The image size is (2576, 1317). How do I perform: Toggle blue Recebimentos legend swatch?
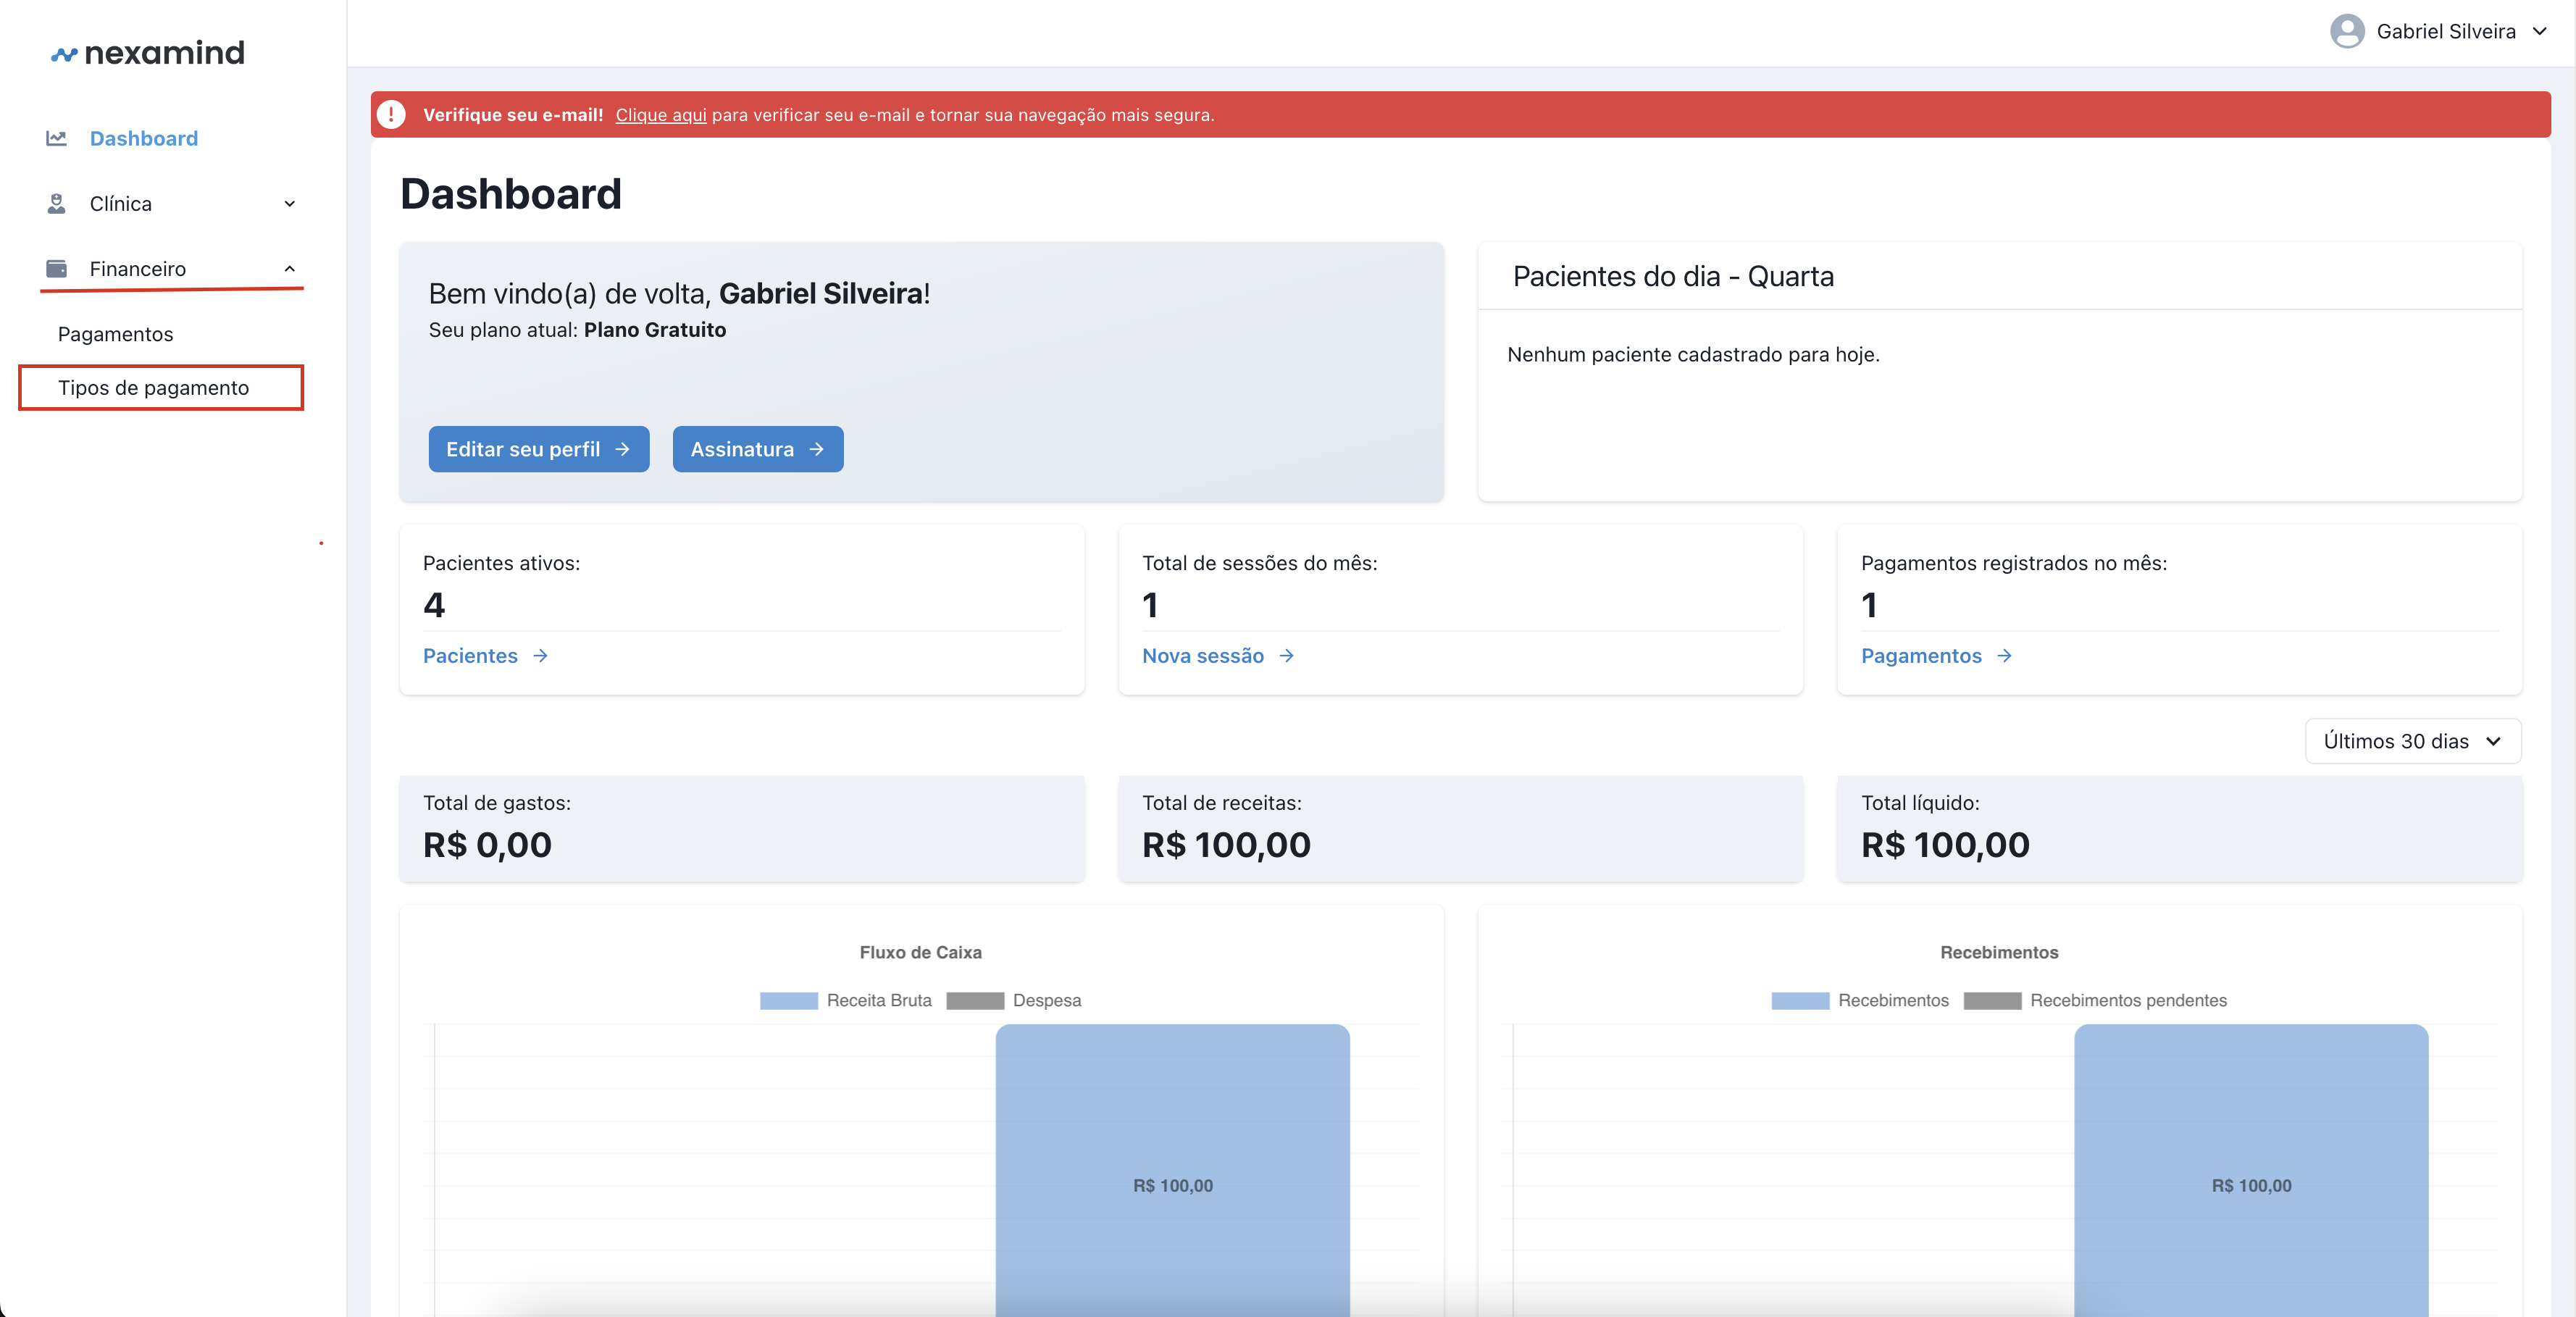1800,1001
